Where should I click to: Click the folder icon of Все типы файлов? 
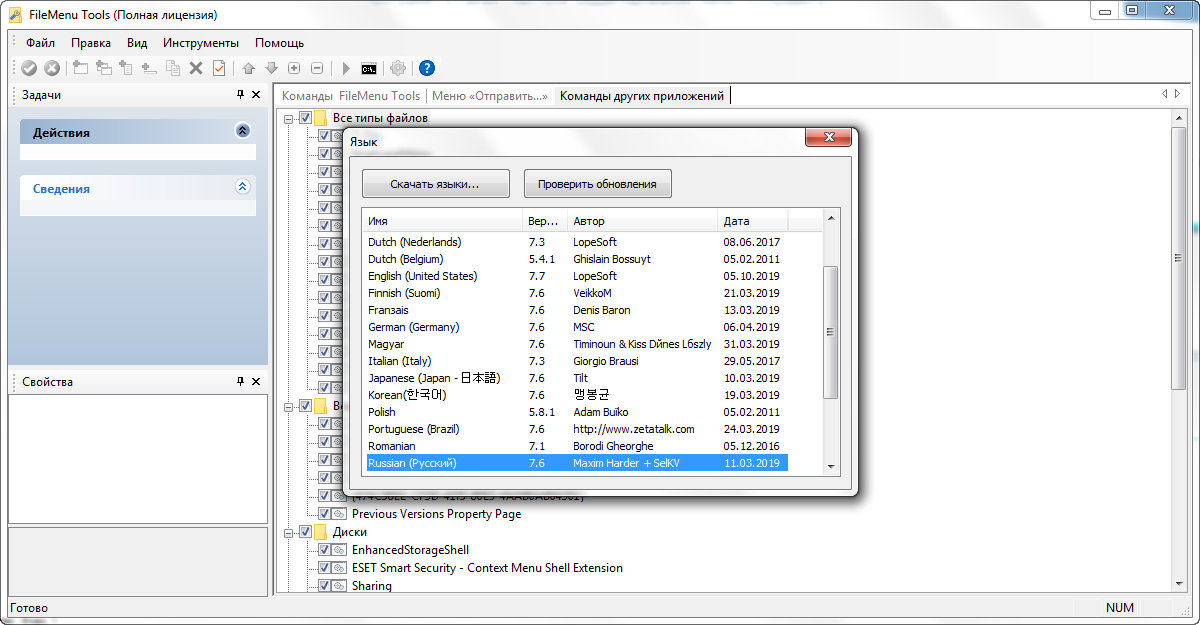(321, 118)
